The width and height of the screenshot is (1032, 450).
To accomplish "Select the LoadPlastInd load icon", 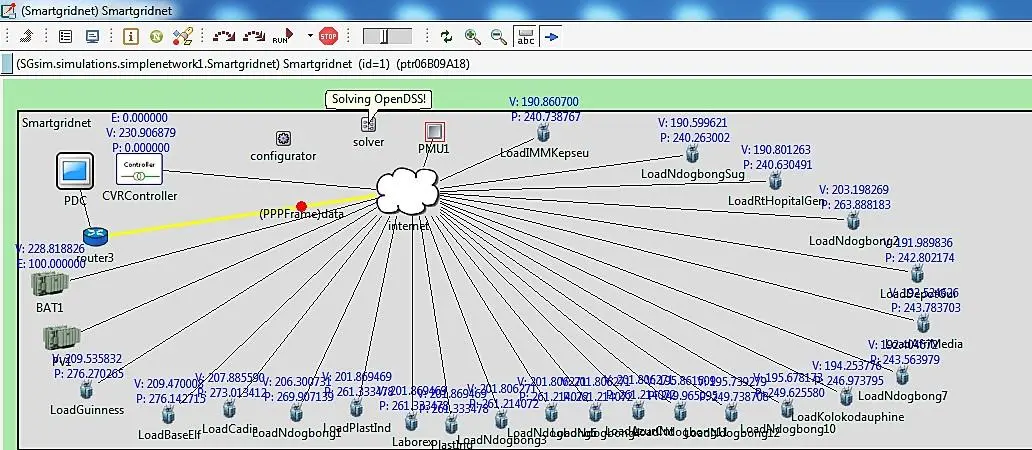I will pyautogui.click(x=356, y=408).
